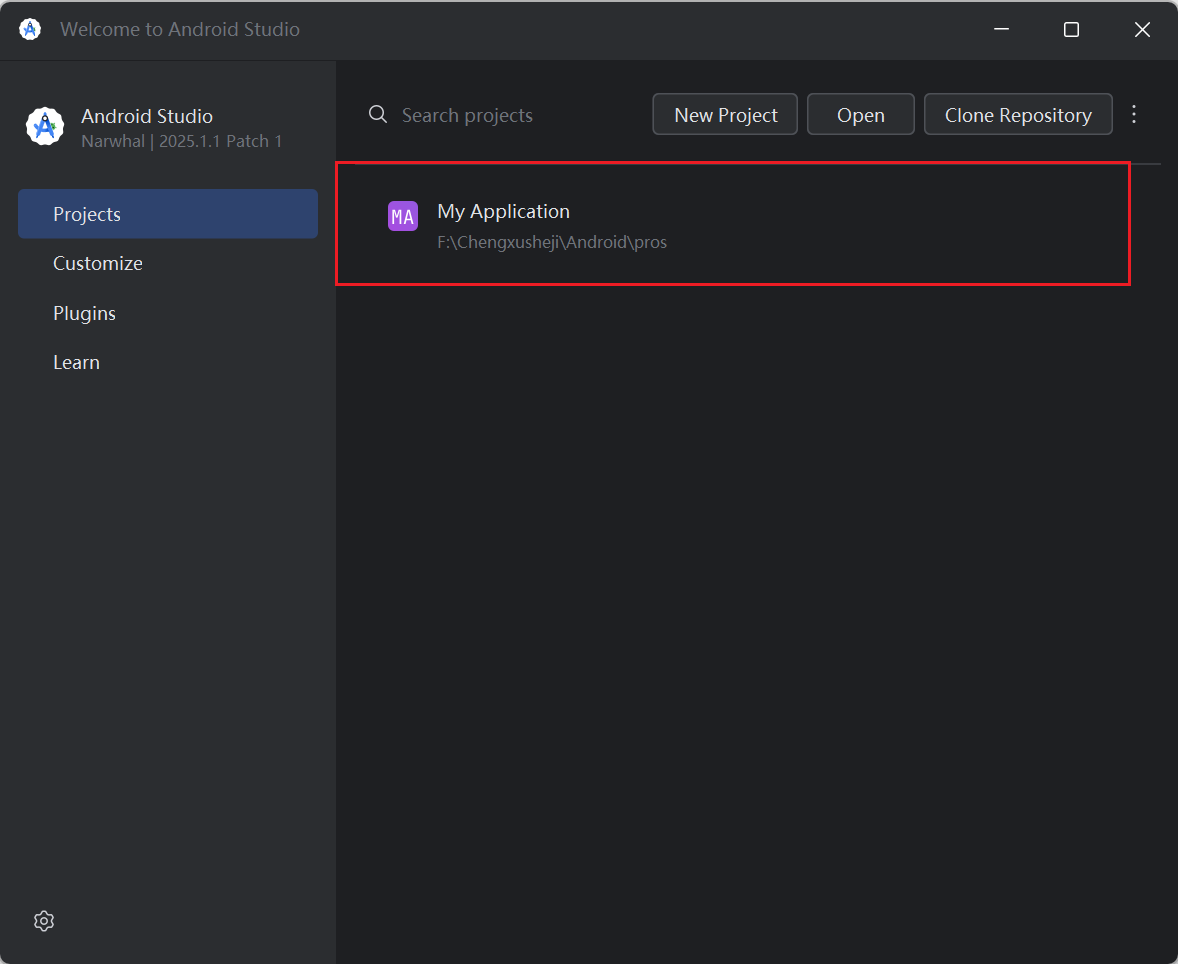
Task: Switch to the Customize tab
Action: [168, 263]
